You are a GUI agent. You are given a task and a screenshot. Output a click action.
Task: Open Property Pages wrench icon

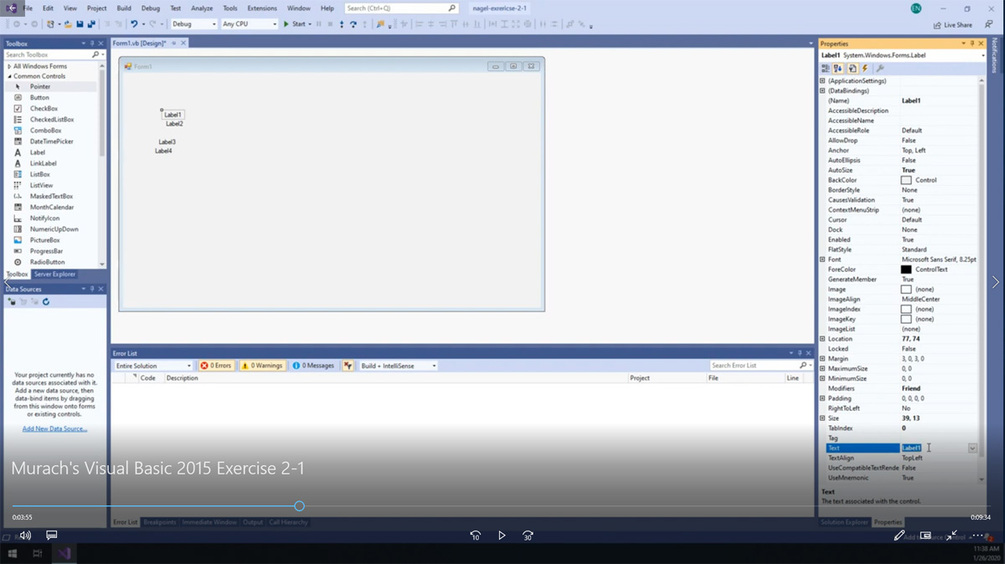(x=880, y=68)
